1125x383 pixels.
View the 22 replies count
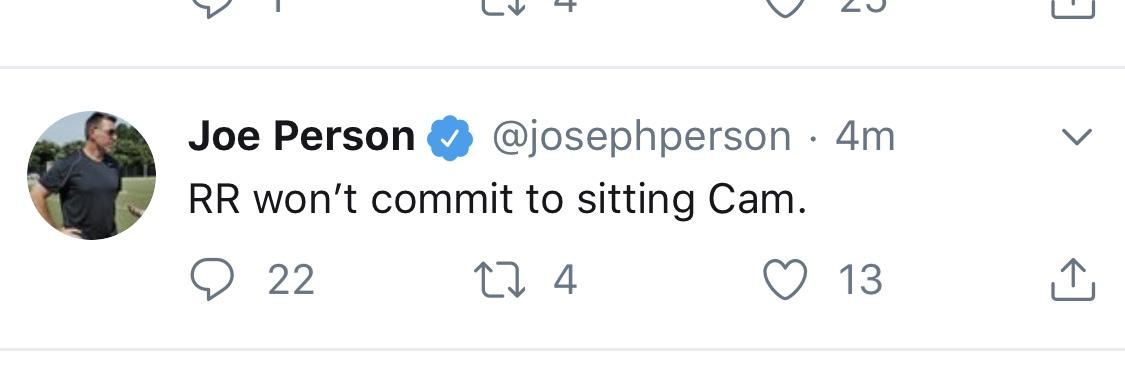291,280
